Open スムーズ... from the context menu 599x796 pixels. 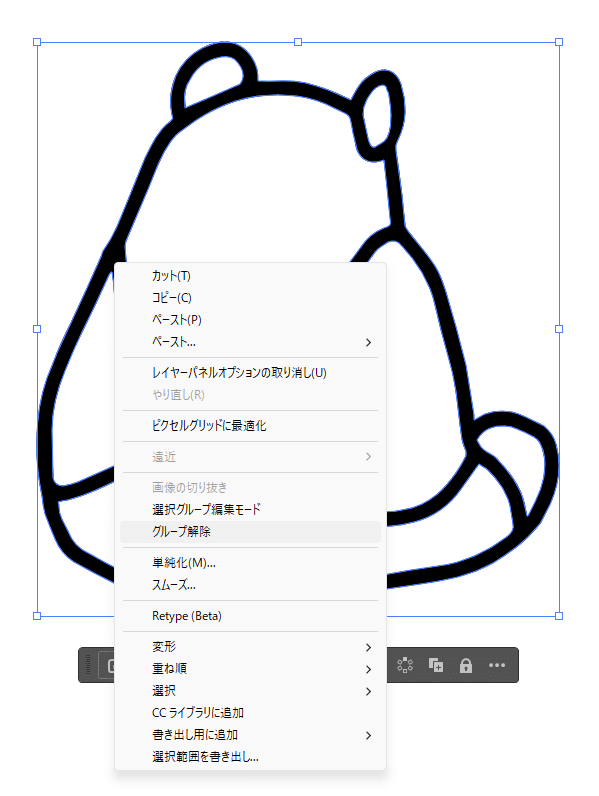(250, 585)
